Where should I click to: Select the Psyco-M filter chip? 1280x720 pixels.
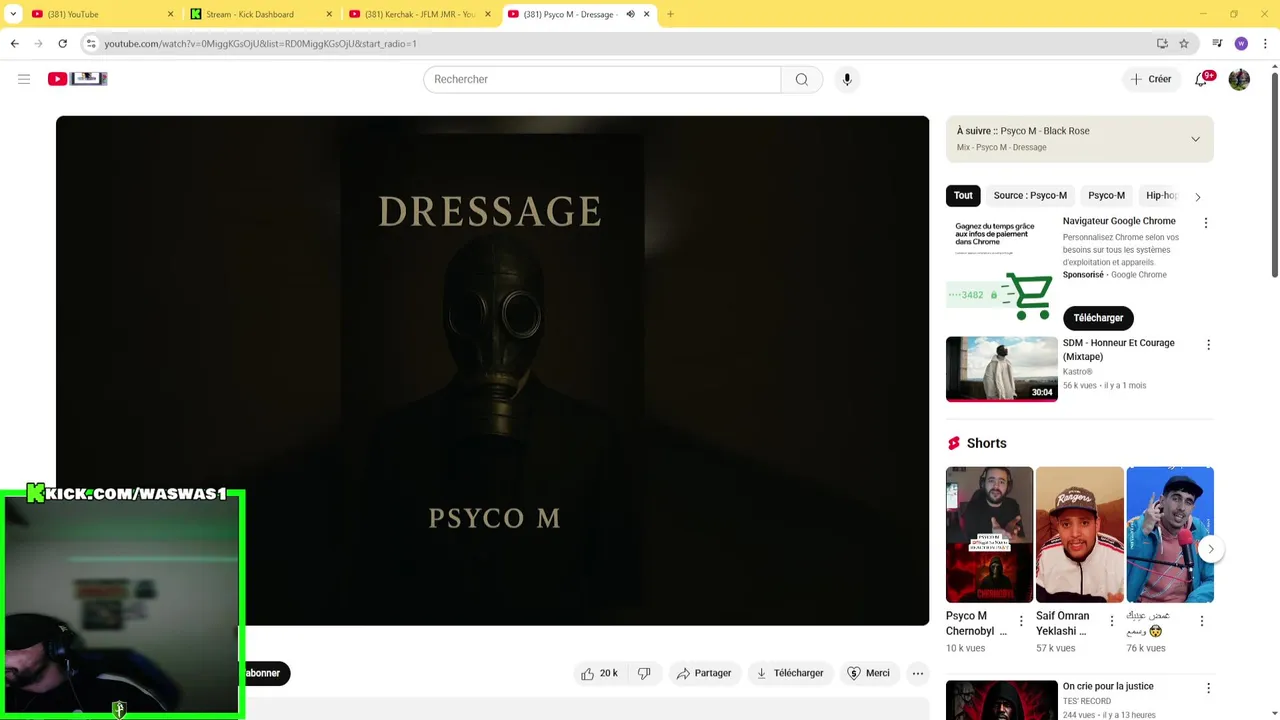point(1106,196)
